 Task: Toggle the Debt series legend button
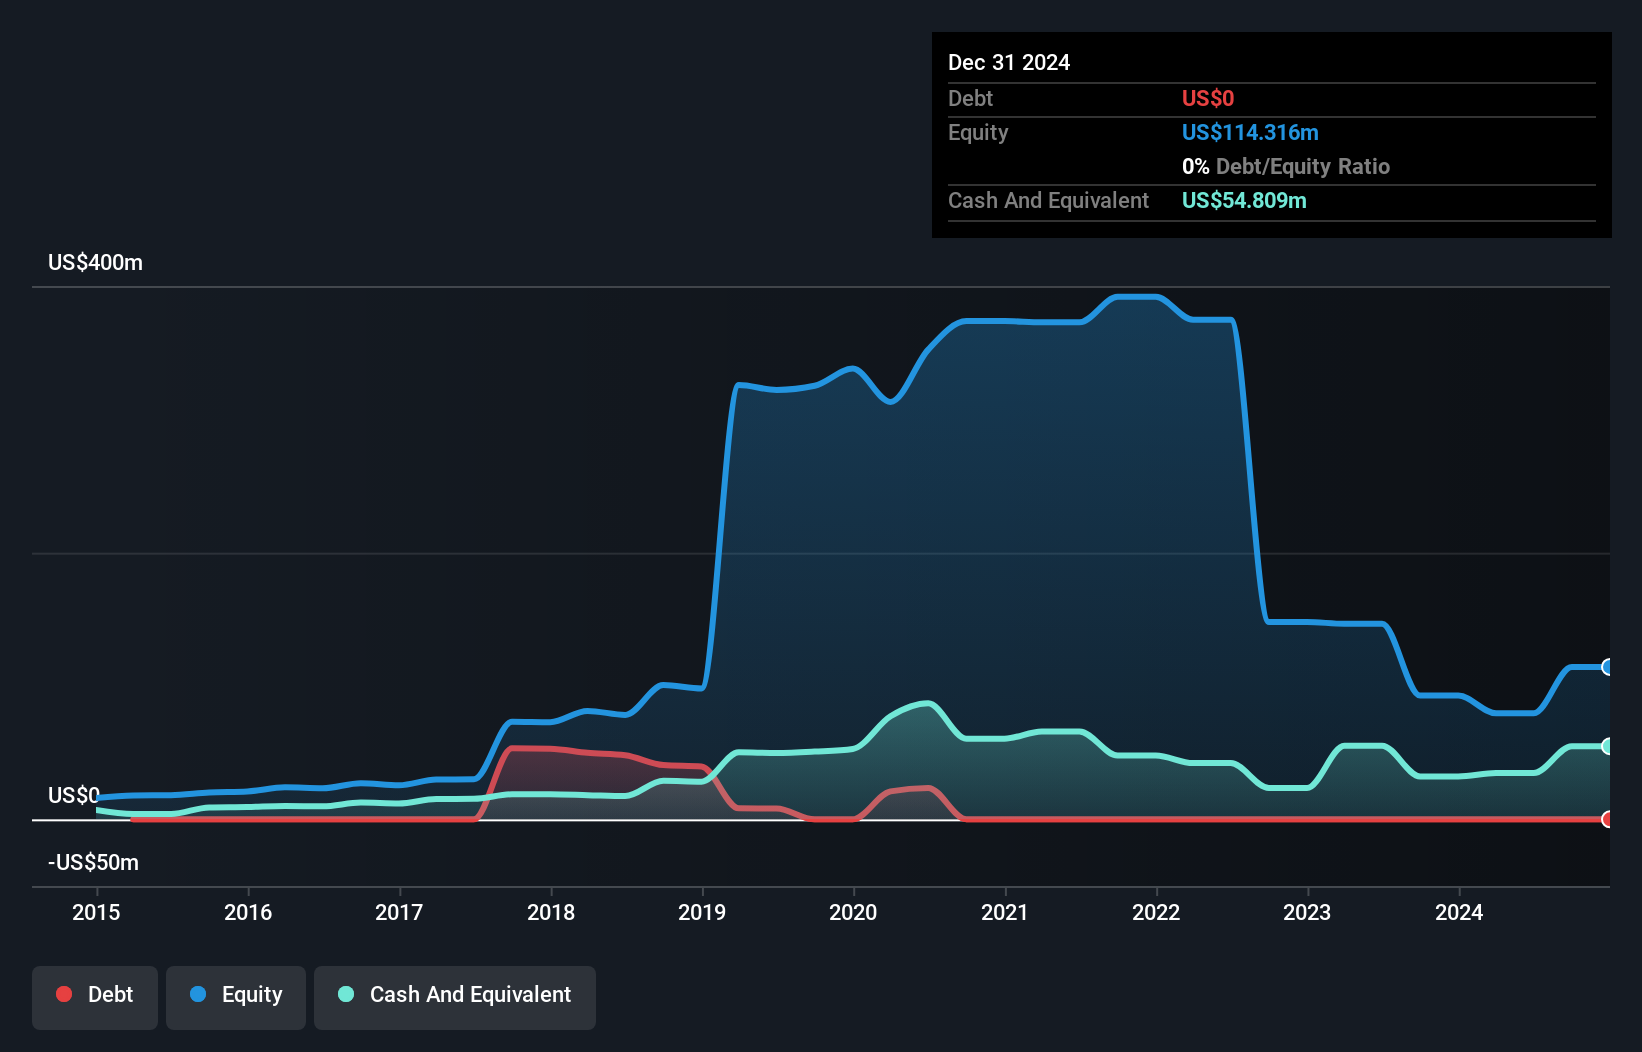click(95, 997)
